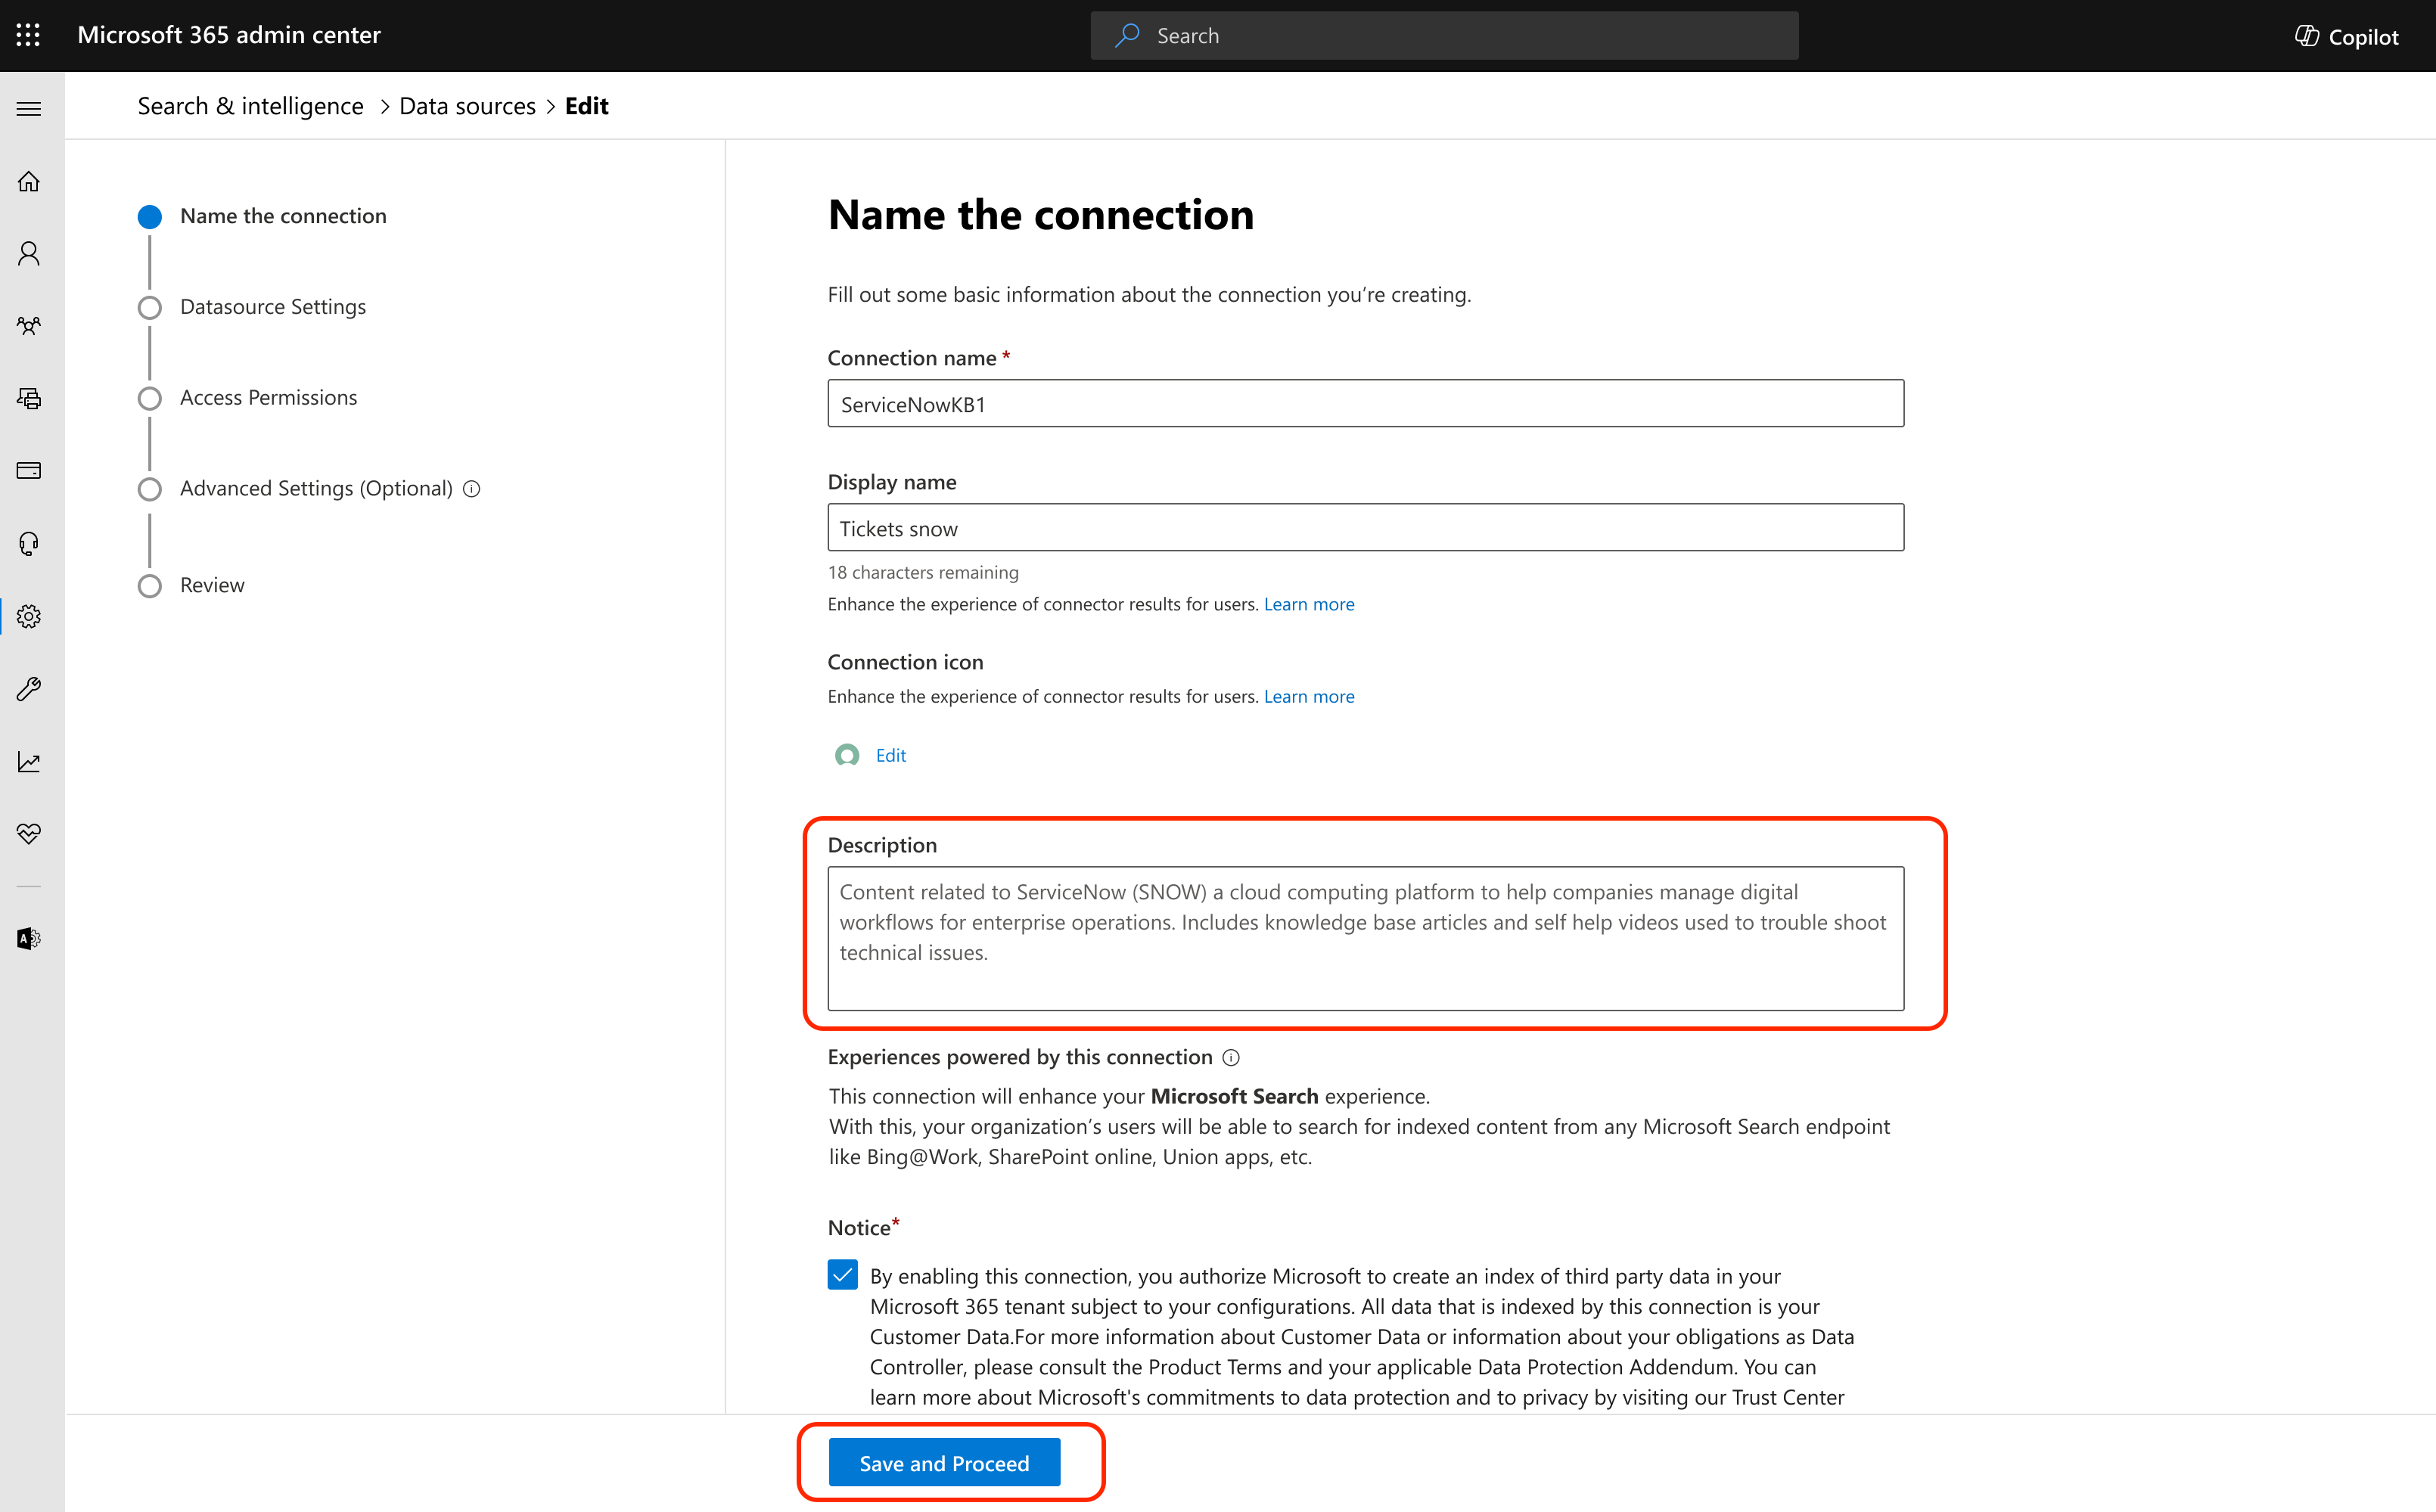Click the Name the connection step indicator

(x=150, y=216)
